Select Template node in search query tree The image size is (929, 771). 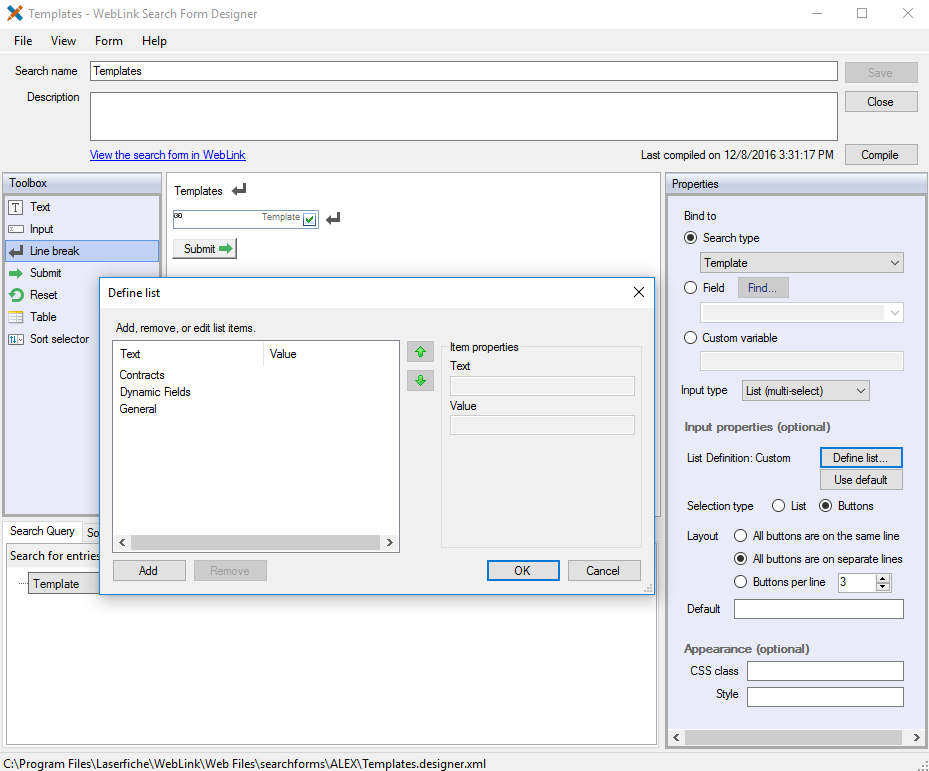[63, 584]
